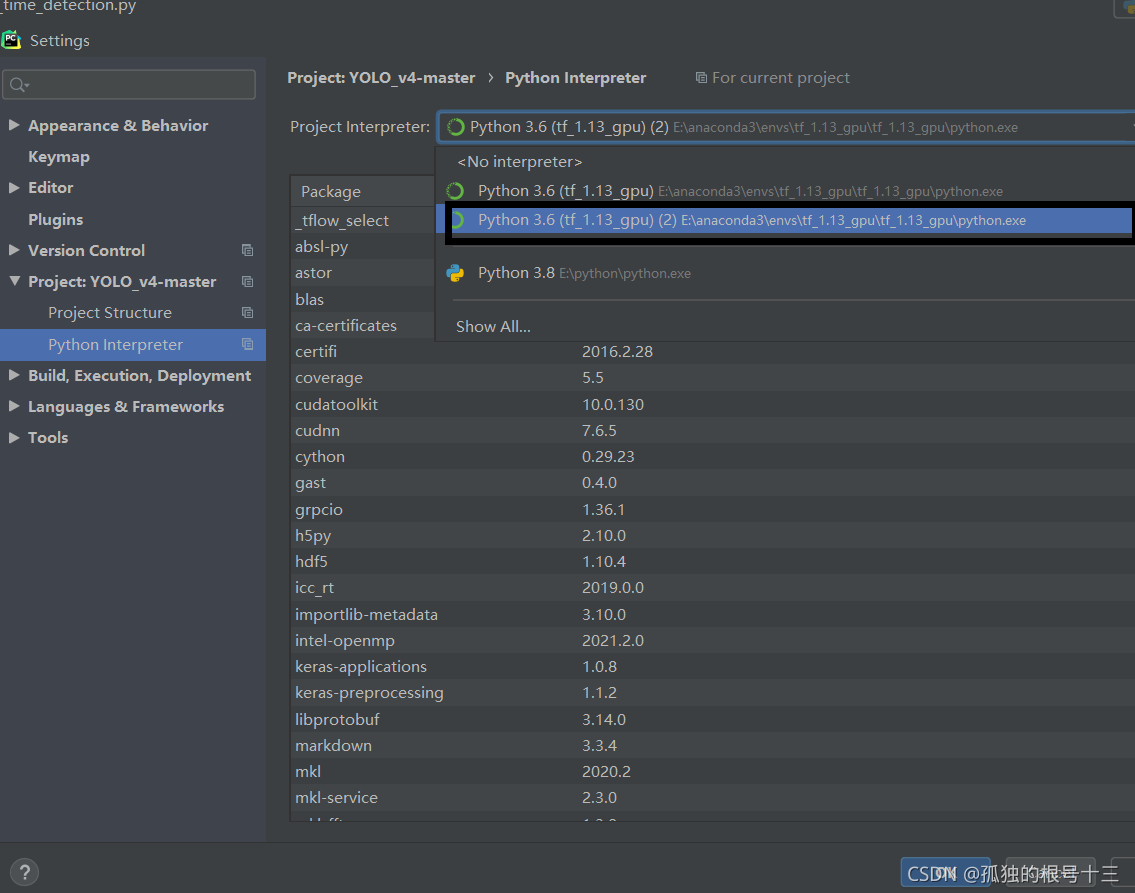Open Keymap settings page
Screen dimensions: 1135x893
pos(59,156)
